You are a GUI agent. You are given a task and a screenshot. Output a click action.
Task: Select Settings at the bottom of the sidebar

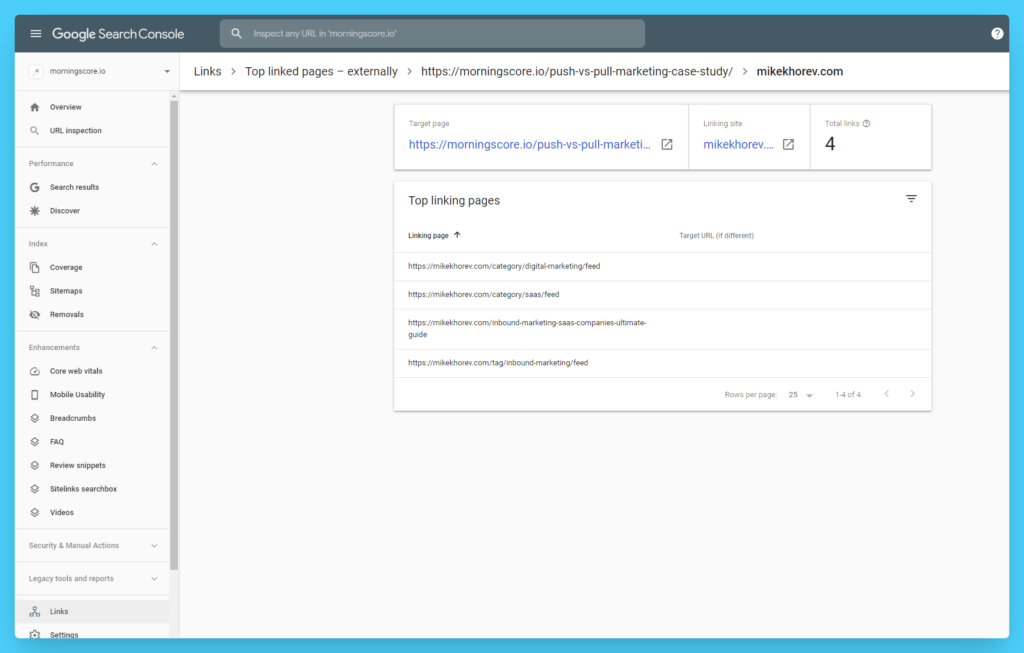(63, 634)
